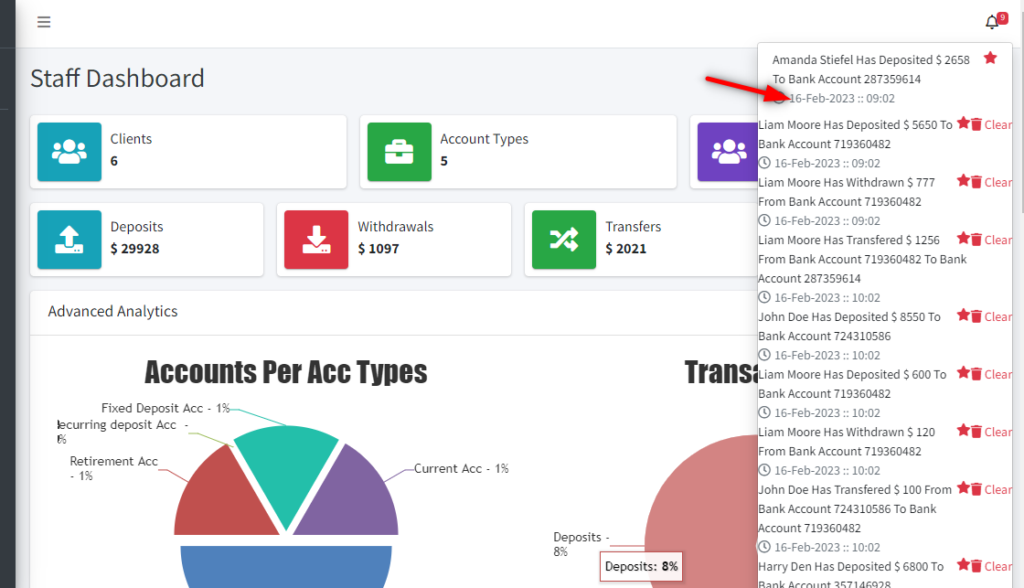Clear the Harry Den $6800 notification
The height and width of the screenshot is (588, 1024).
(x=998, y=566)
